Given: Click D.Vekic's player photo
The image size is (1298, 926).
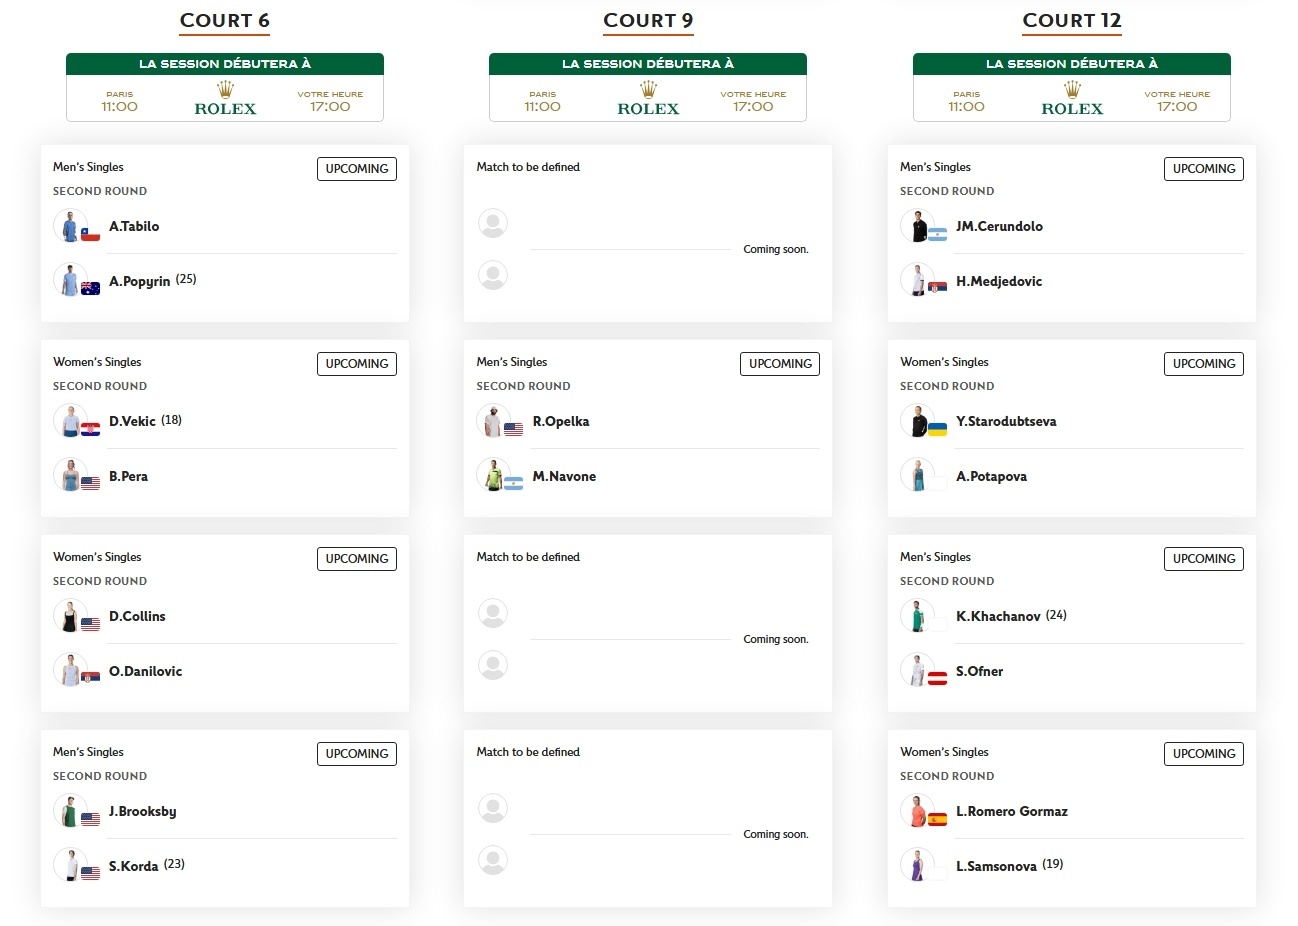Looking at the screenshot, I should [x=70, y=421].
